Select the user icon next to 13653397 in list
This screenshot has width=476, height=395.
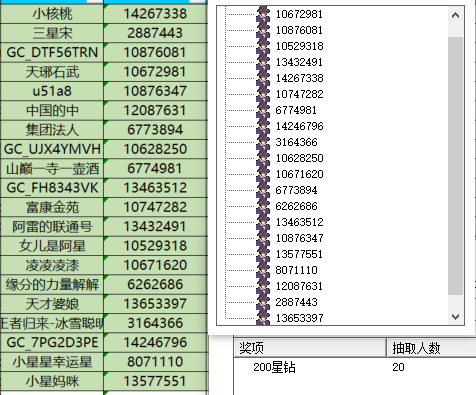263,318
